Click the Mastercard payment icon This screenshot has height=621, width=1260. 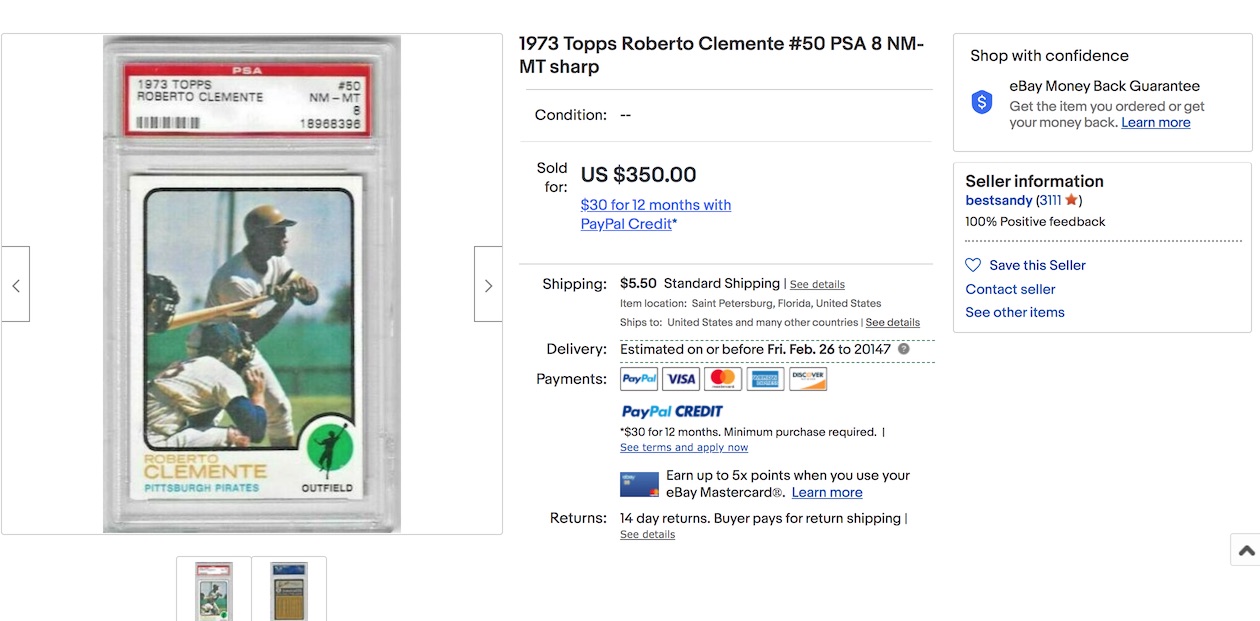(x=723, y=379)
